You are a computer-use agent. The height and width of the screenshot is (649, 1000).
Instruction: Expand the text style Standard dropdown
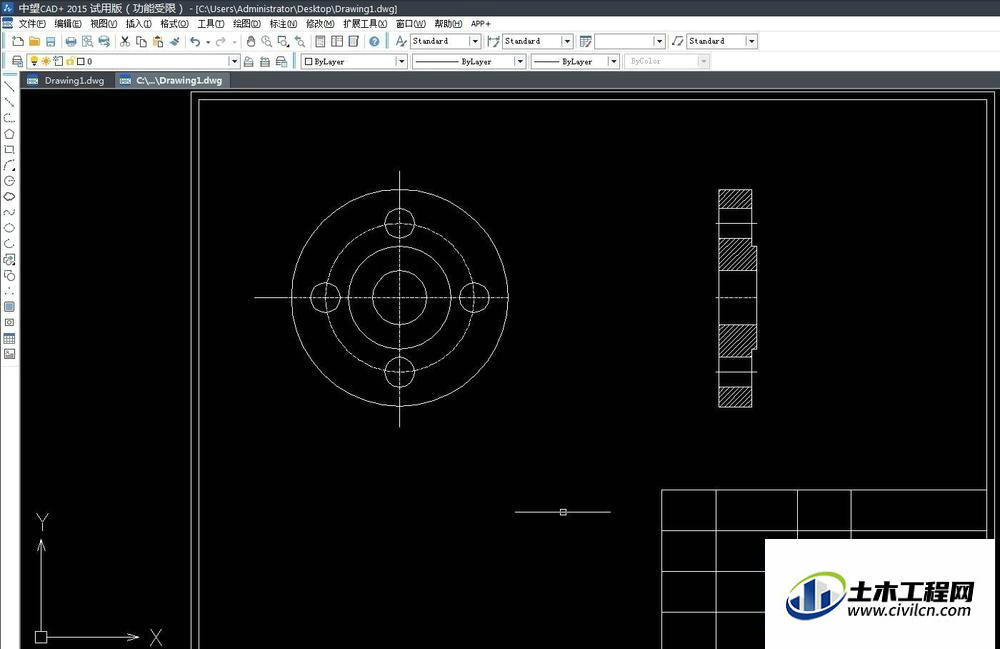pos(474,41)
